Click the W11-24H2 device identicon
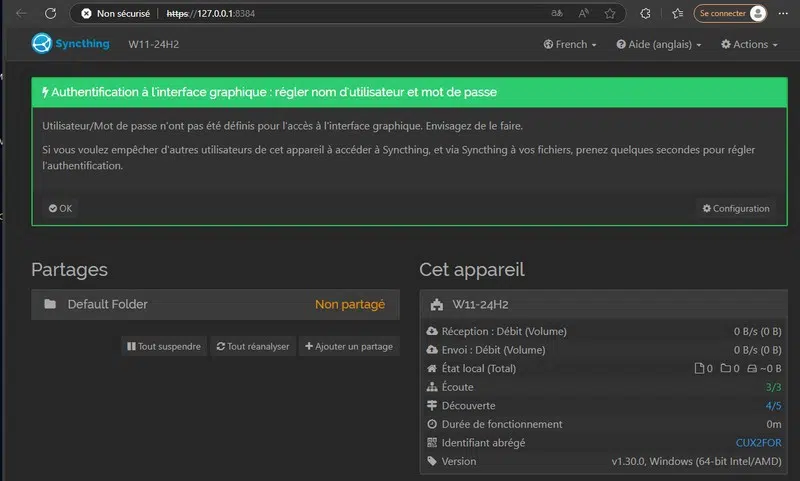 [x=437, y=305]
